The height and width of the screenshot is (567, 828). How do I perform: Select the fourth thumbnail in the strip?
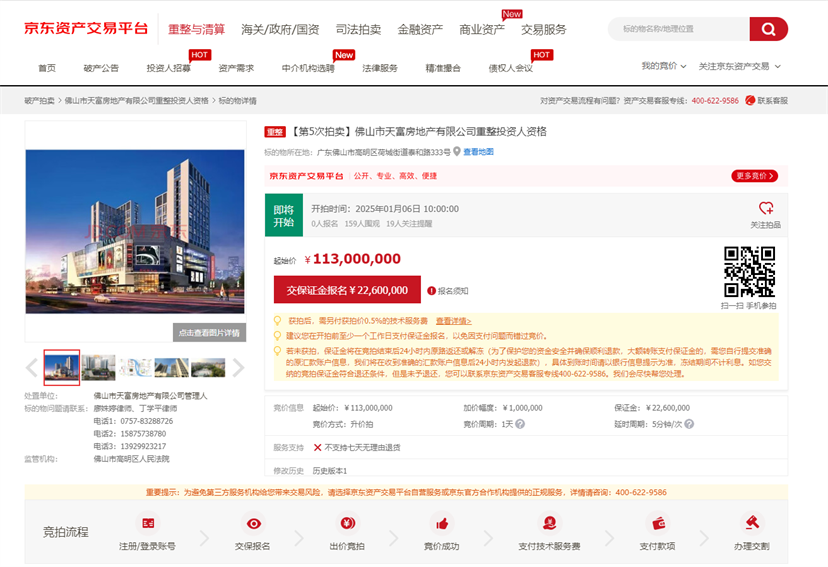pos(172,367)
